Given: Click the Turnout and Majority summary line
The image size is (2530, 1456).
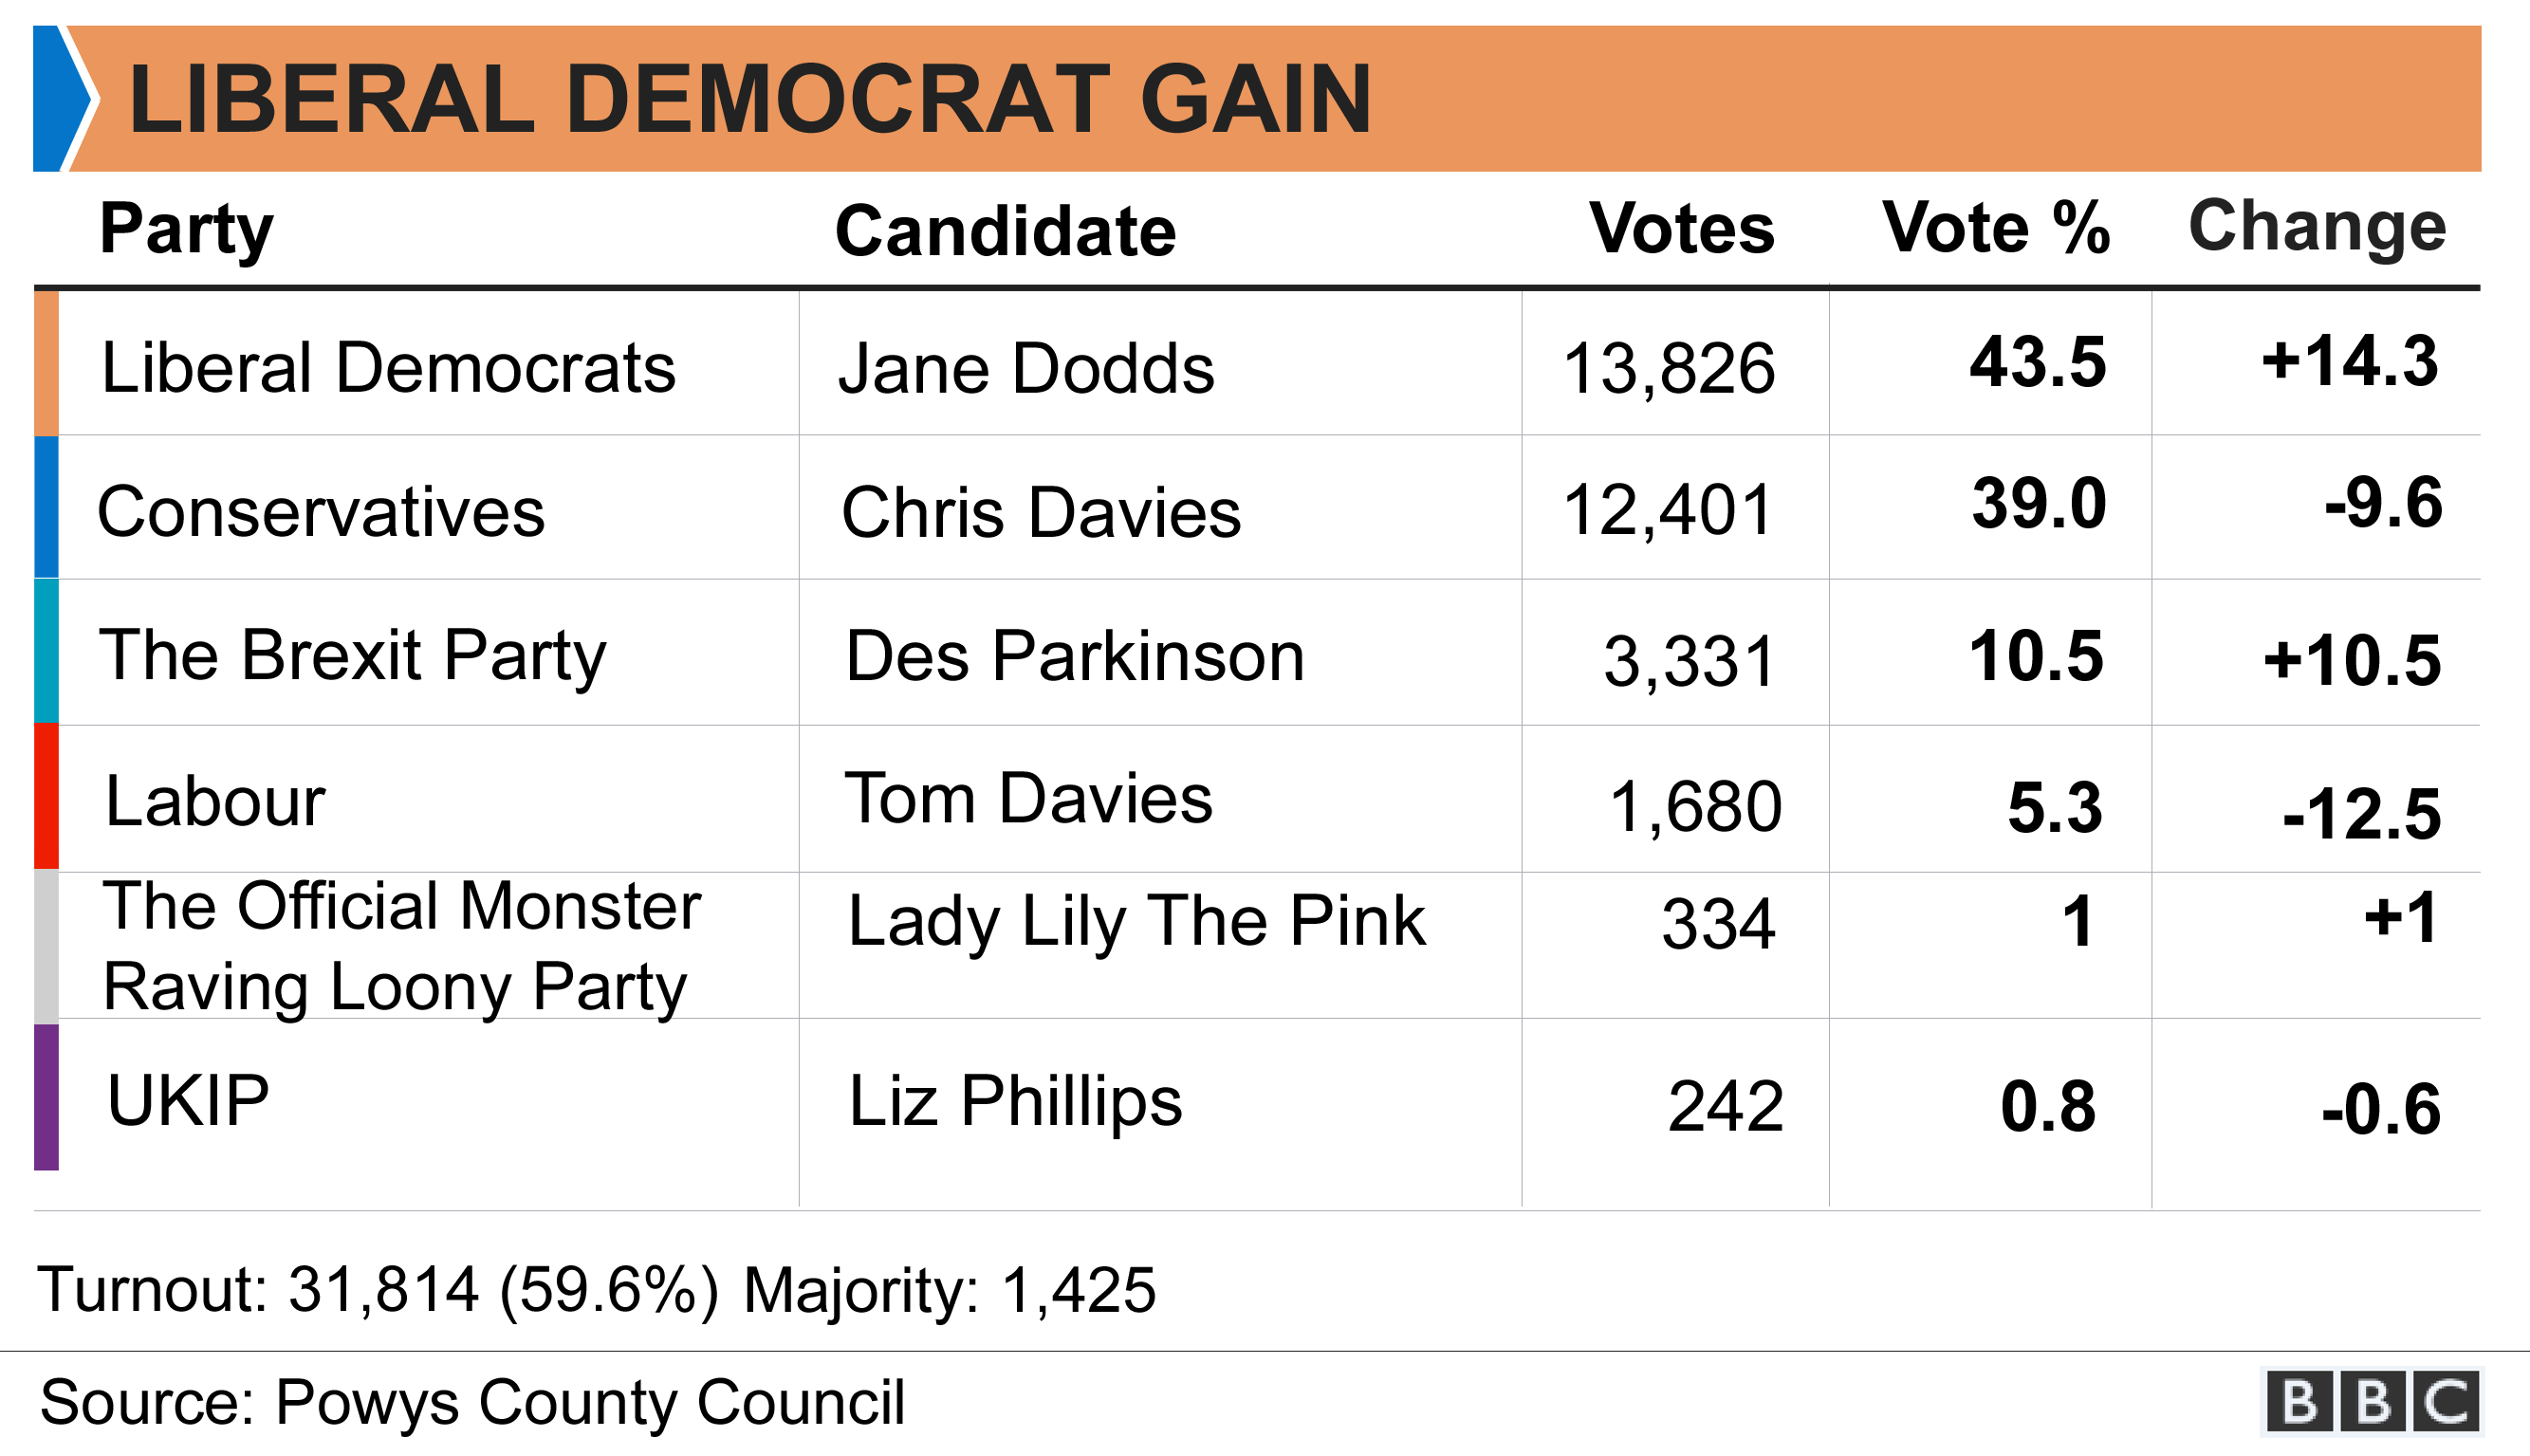Looking at the screenshot, I should (x=597, y=1290).
